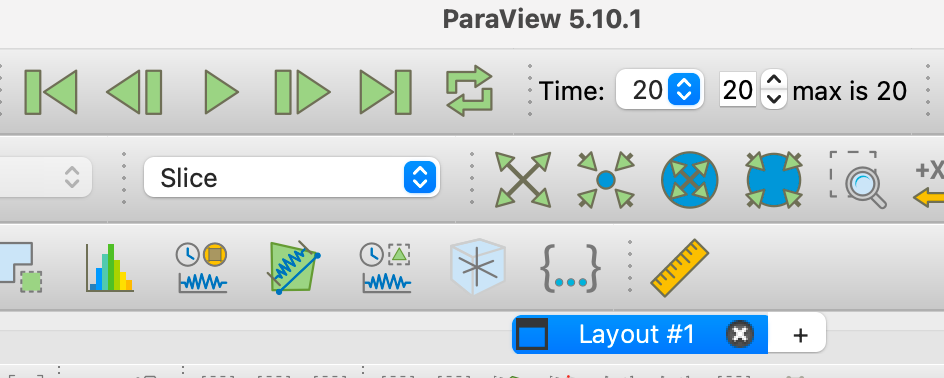Screen dimensions: 944x378
Task: Add a new layout tab with plus
Action: click(x=800, y=335)
